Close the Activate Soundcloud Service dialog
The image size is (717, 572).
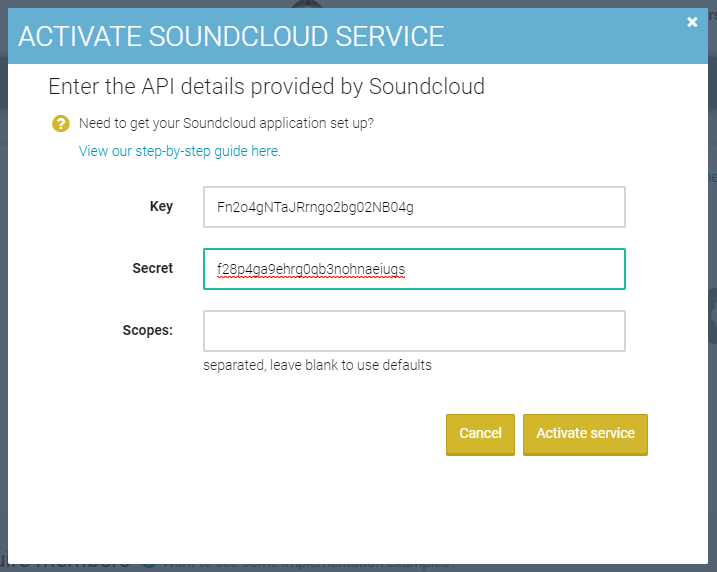692,22
